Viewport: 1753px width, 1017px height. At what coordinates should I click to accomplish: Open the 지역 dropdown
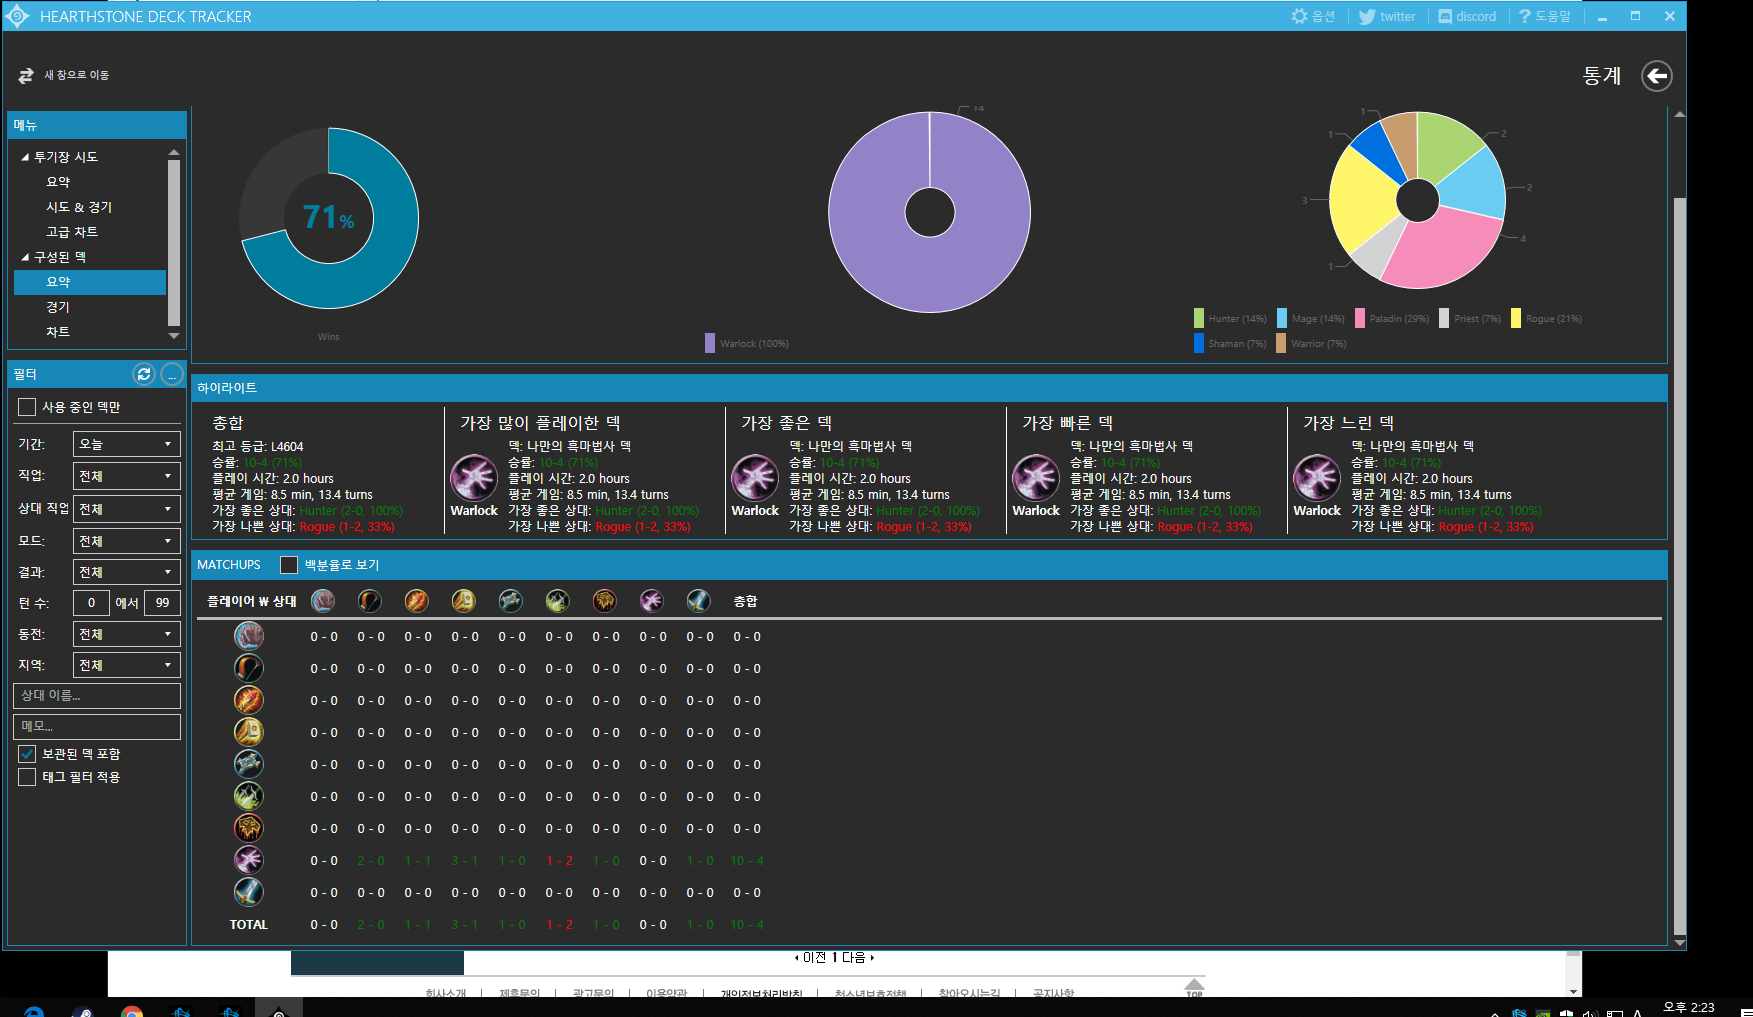point(126,665)
